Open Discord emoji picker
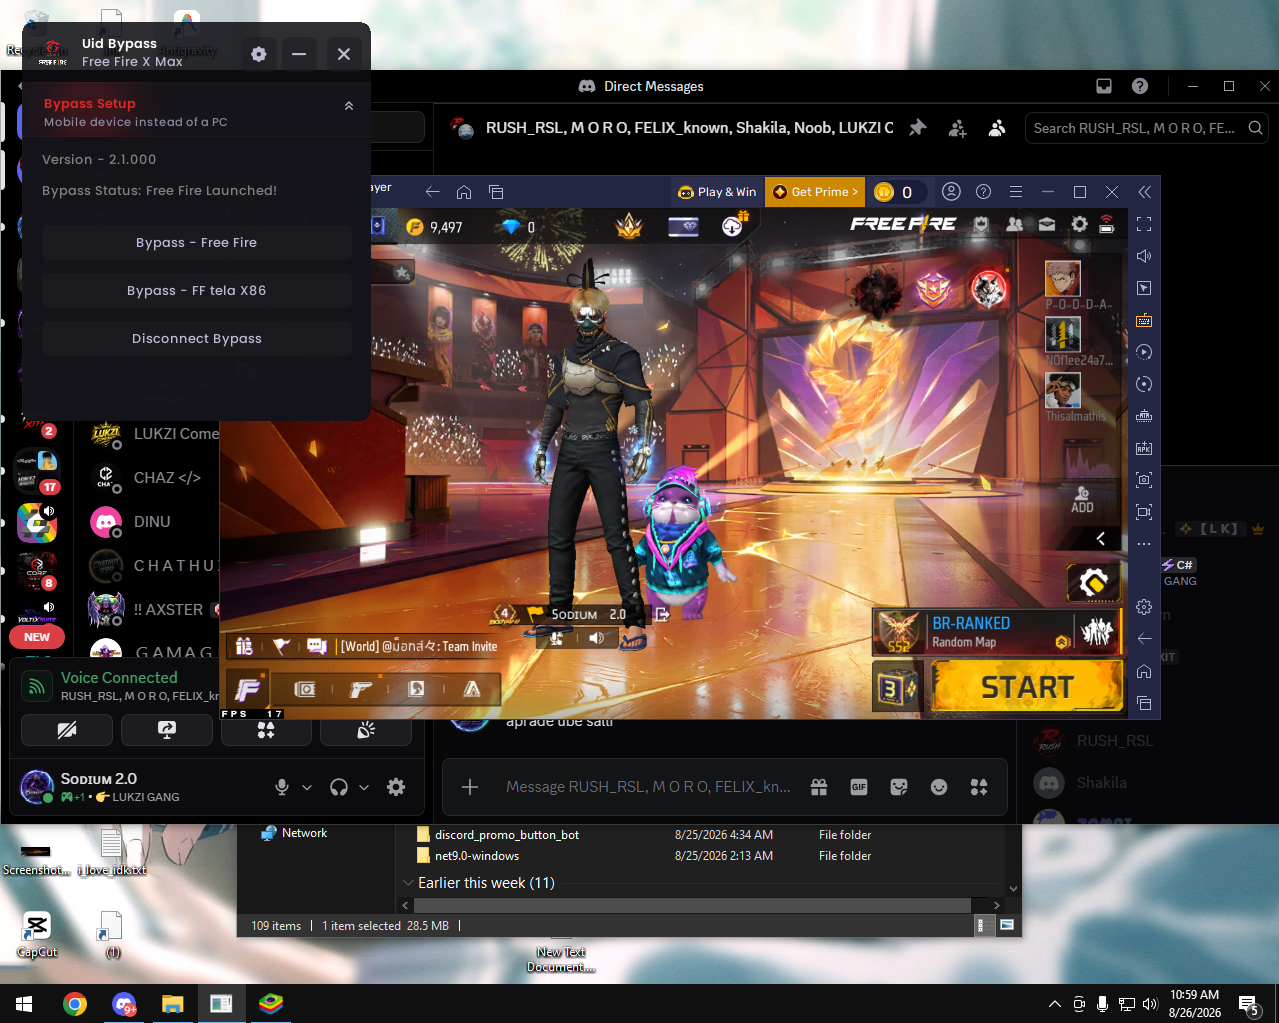This screenshot has width=1279, height=1023. point(939,787)
